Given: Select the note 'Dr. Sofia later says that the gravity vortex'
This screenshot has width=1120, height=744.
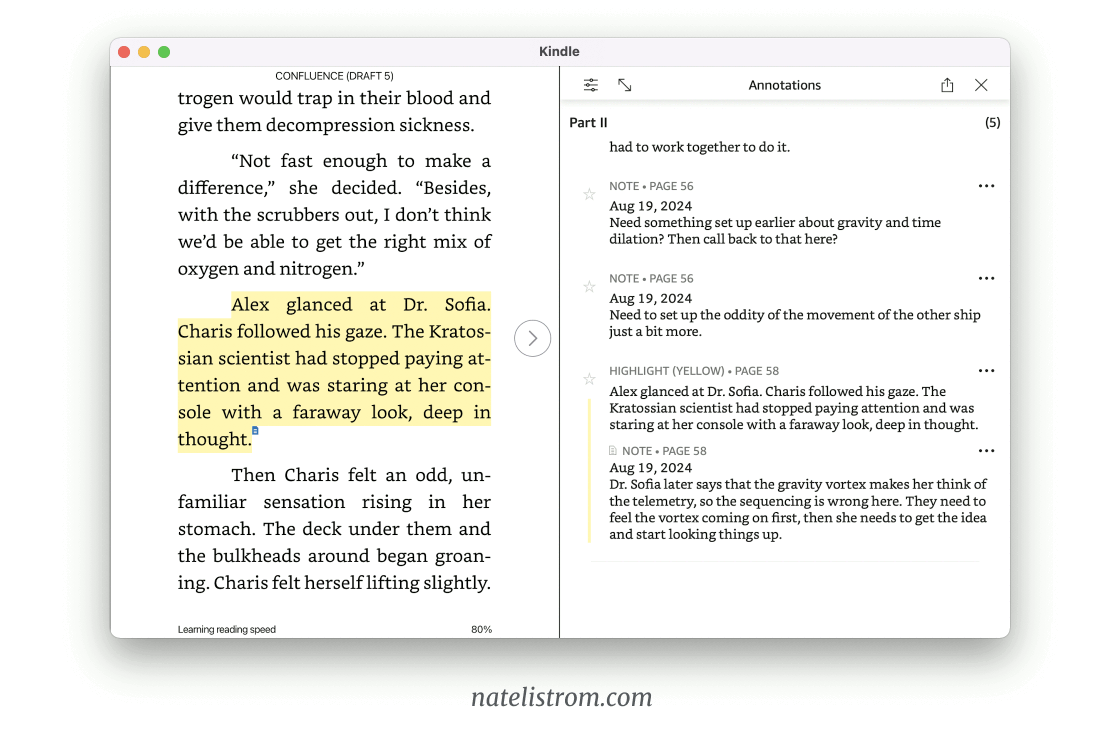Looking at the screenshot, I should 798,509.
